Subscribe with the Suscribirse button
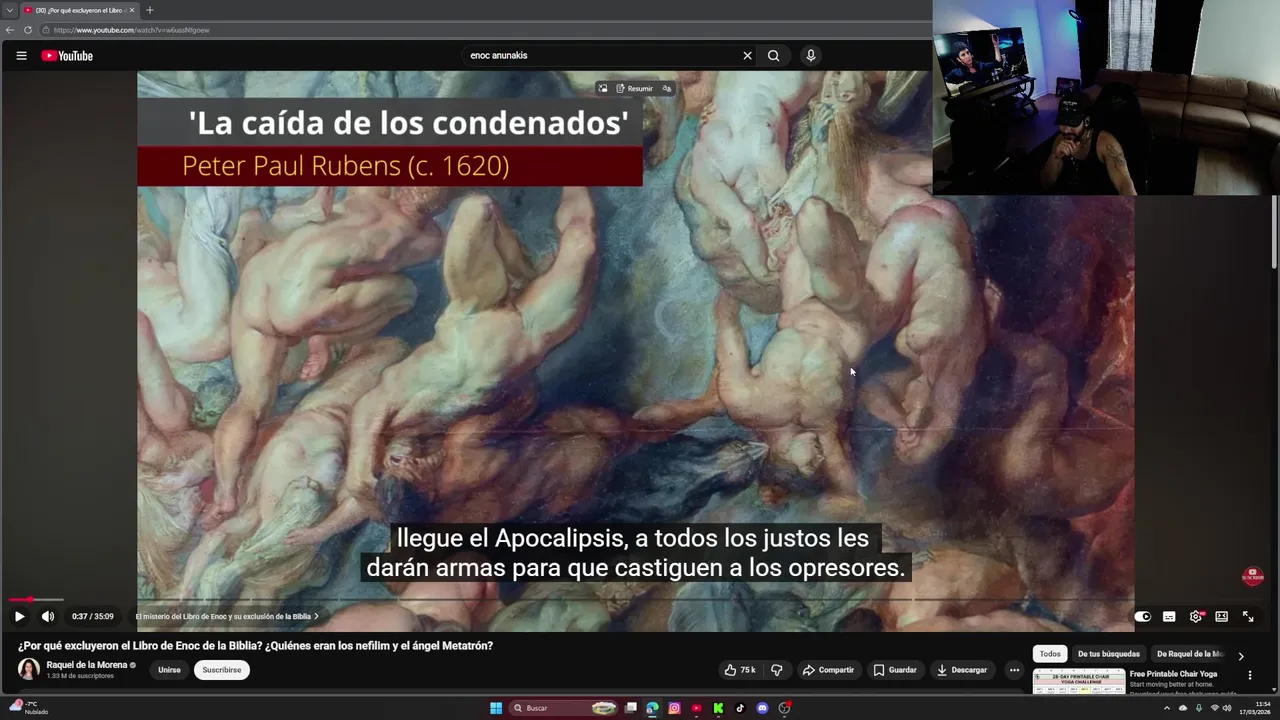The width and height of the screenshot is (1280, 720). (x=221, y=670)
